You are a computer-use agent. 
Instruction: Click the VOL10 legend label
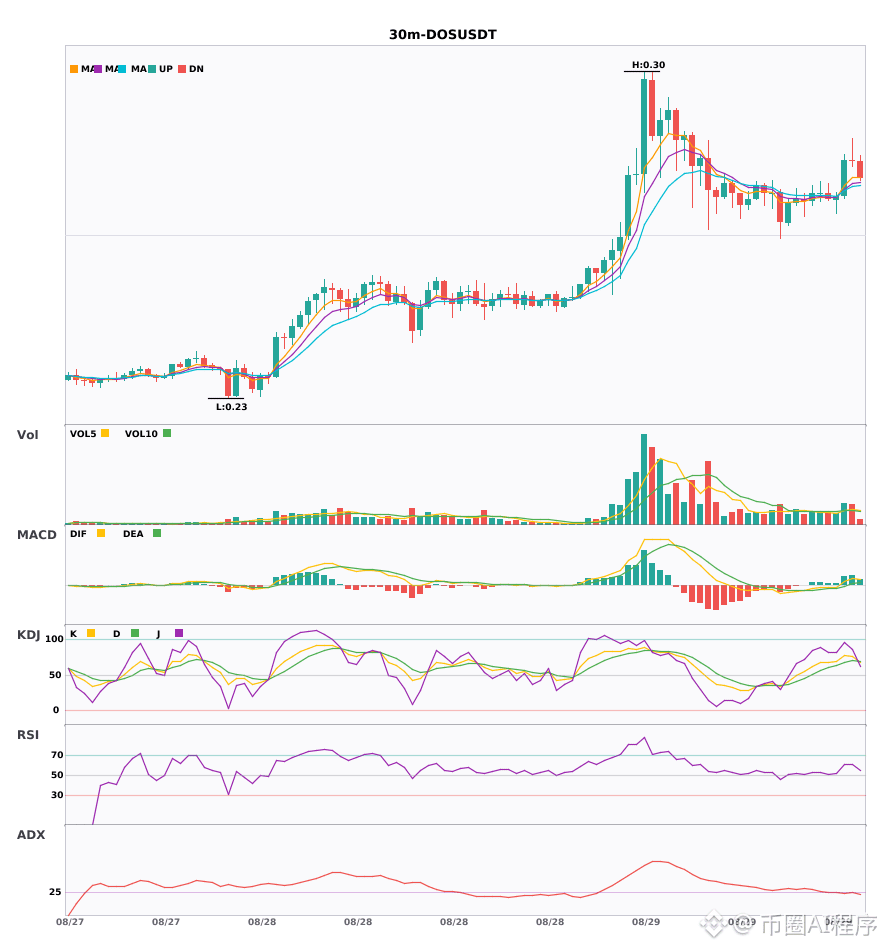[141, 434]
